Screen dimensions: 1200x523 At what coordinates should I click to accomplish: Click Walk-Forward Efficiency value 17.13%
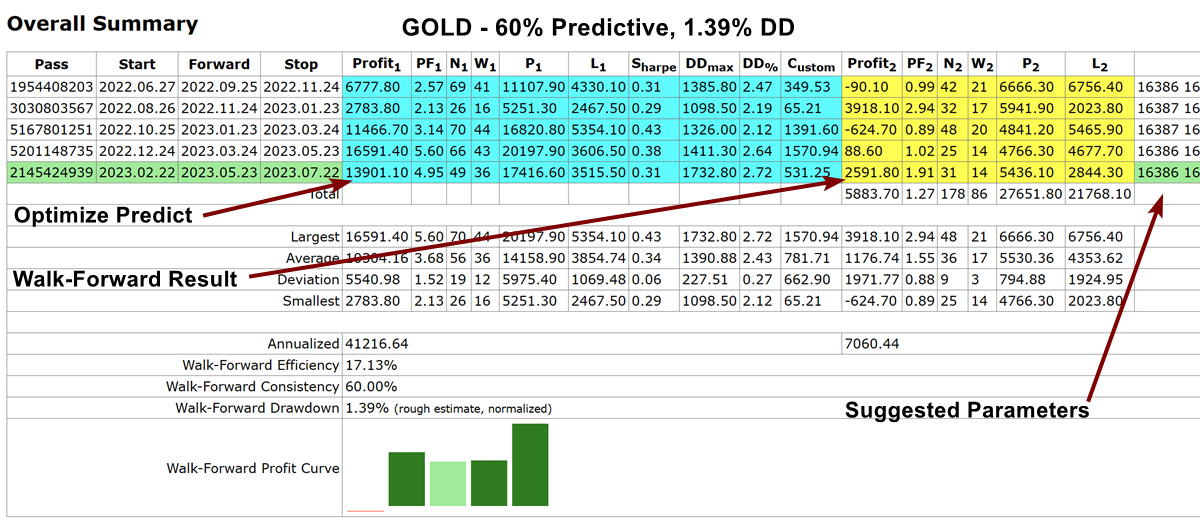(x=370, y=365)
